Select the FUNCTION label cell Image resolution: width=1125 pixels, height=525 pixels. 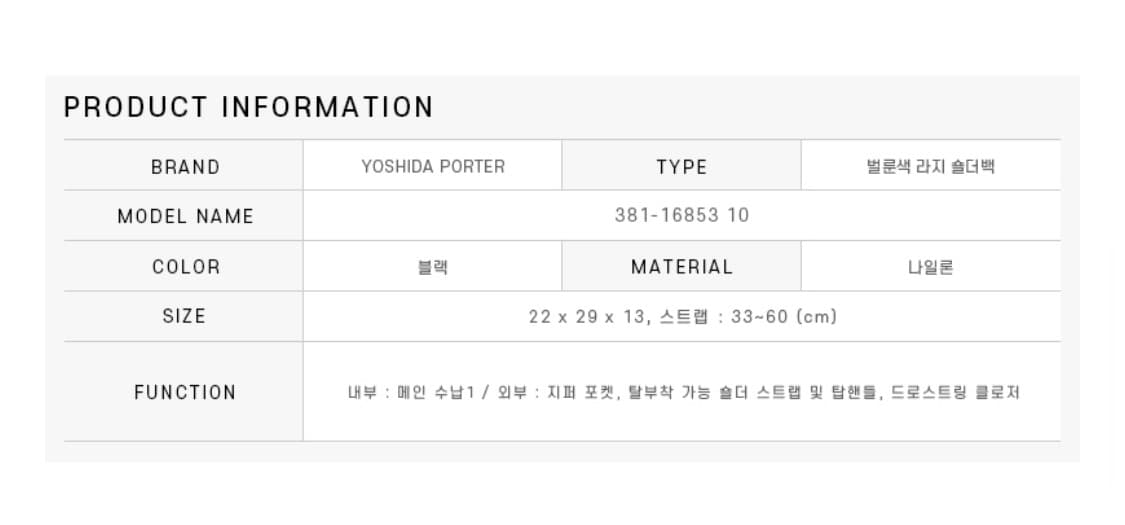(x=184, y=392)
